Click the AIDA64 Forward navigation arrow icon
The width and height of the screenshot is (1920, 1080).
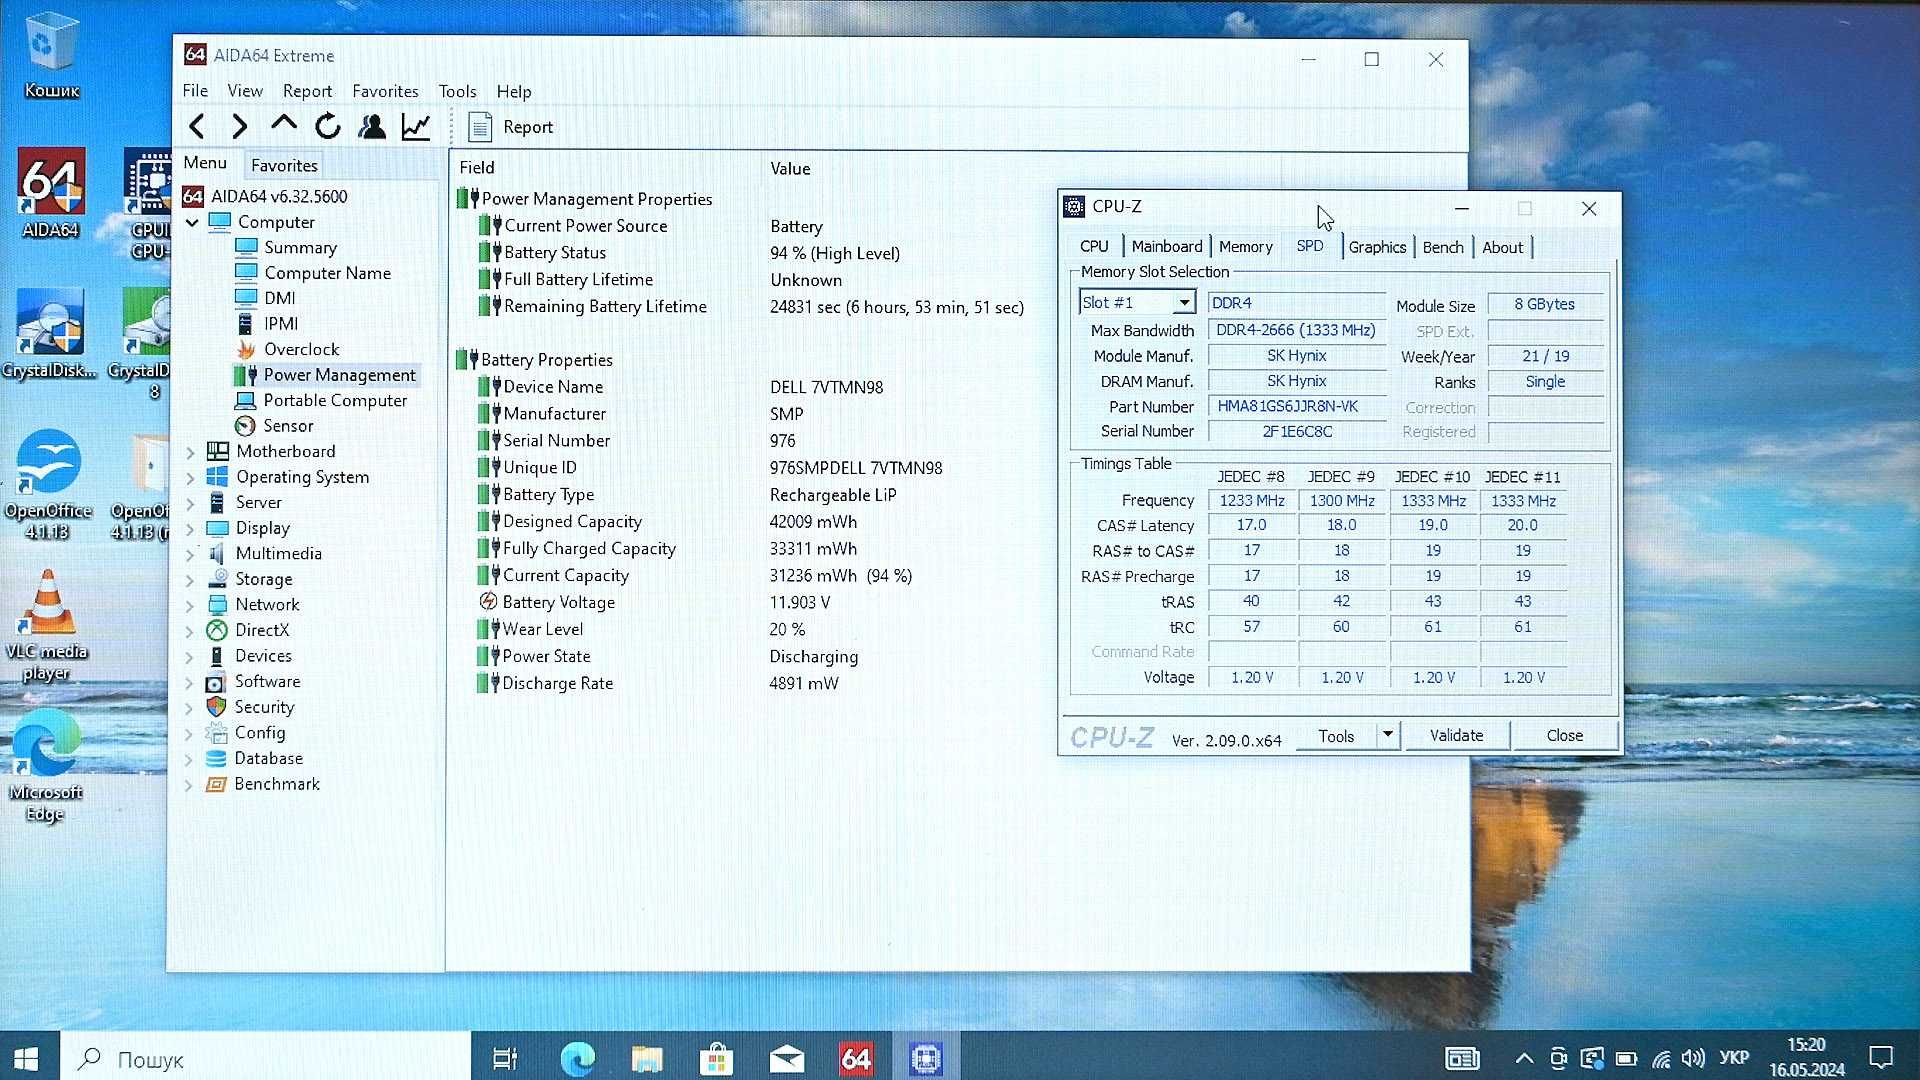pyautogui.click(x=240, y=125)
